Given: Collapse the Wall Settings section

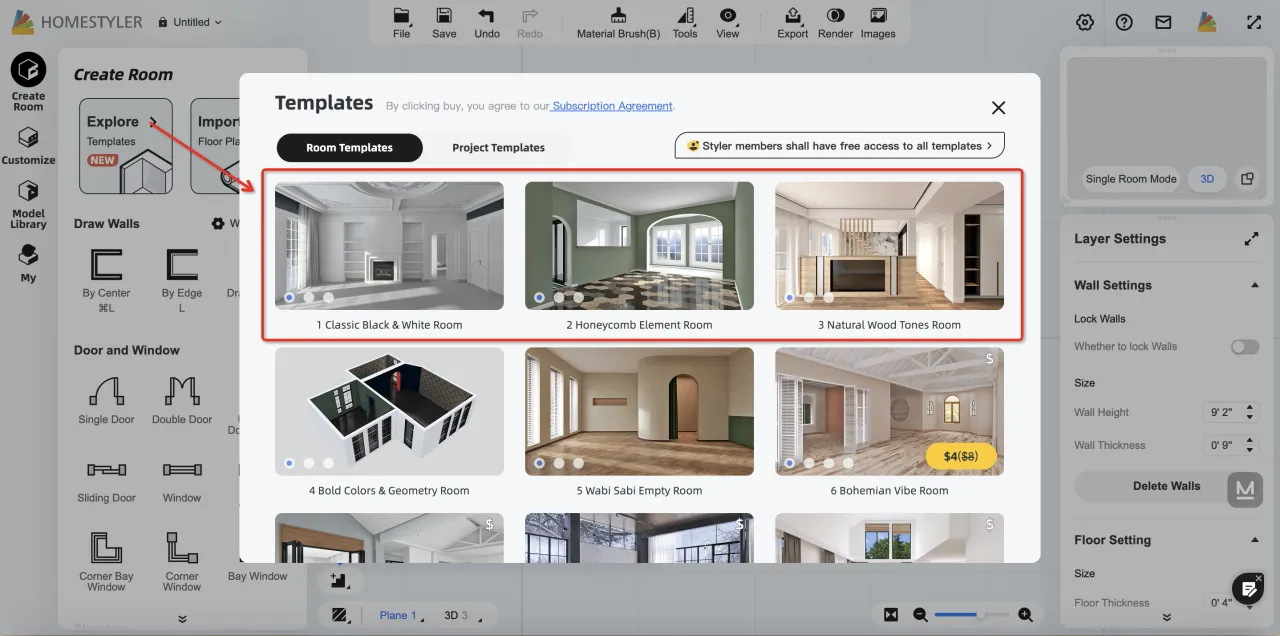Looking at the screenshot, I should (x=1254, y=285).
